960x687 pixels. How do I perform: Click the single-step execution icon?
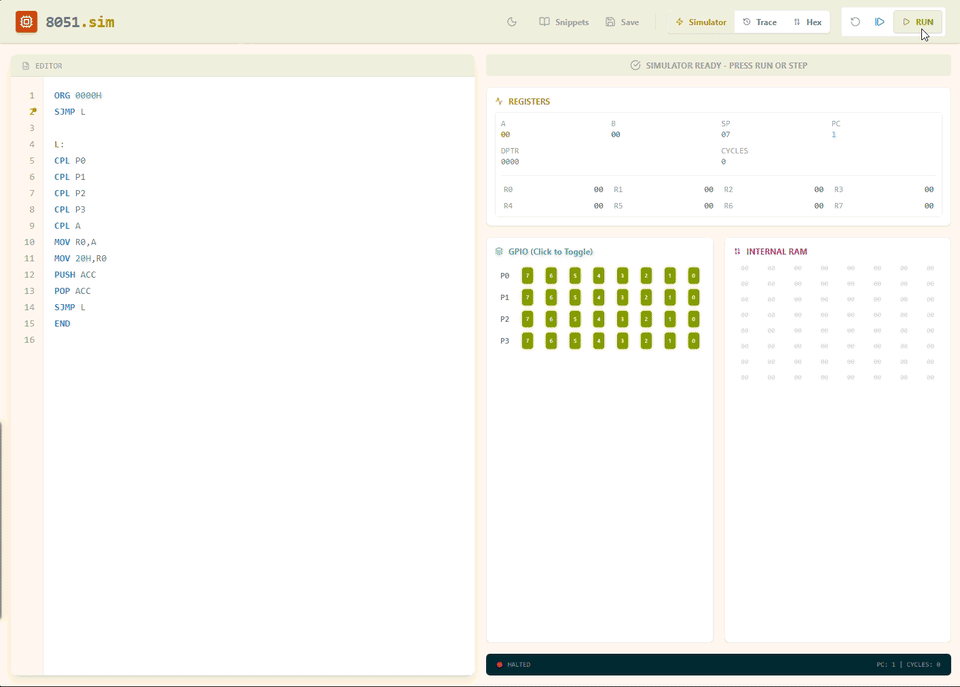point(880,22)
